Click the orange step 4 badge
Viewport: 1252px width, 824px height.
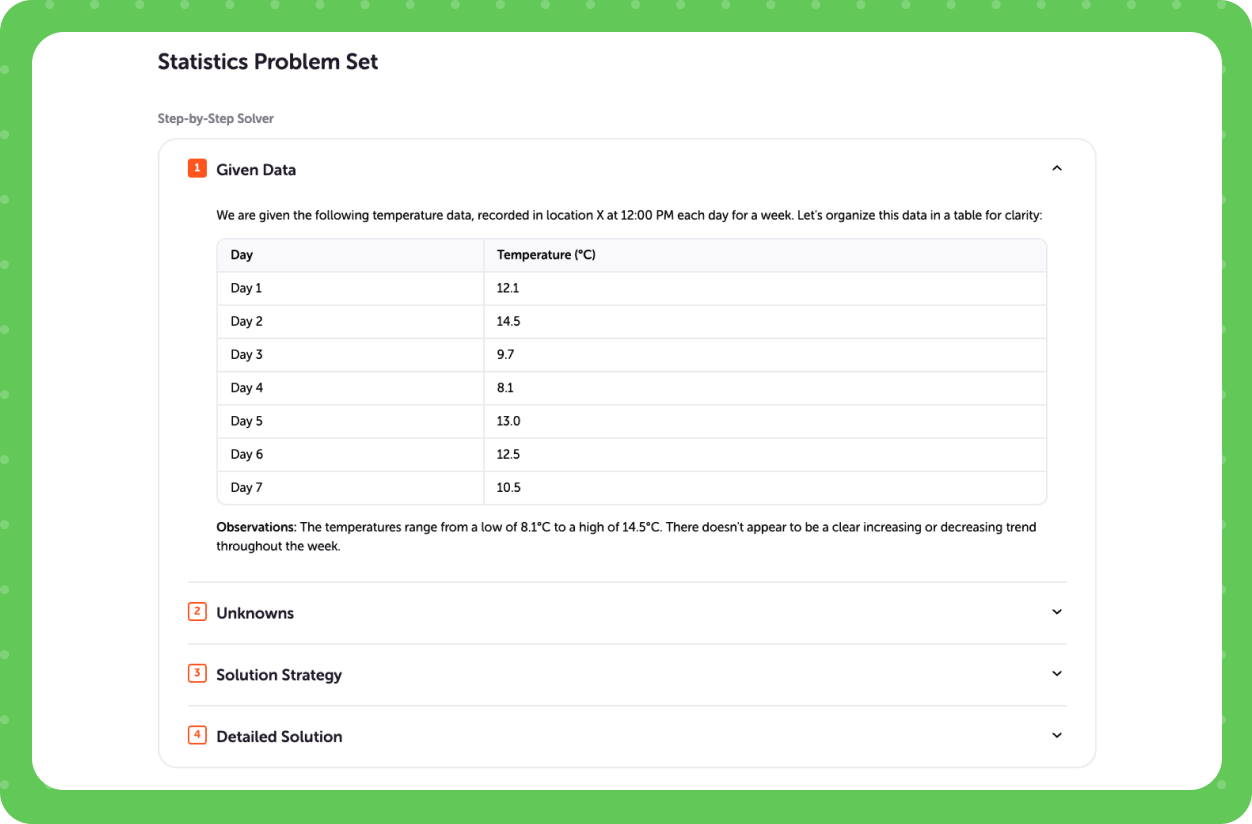tap(197, 735)
